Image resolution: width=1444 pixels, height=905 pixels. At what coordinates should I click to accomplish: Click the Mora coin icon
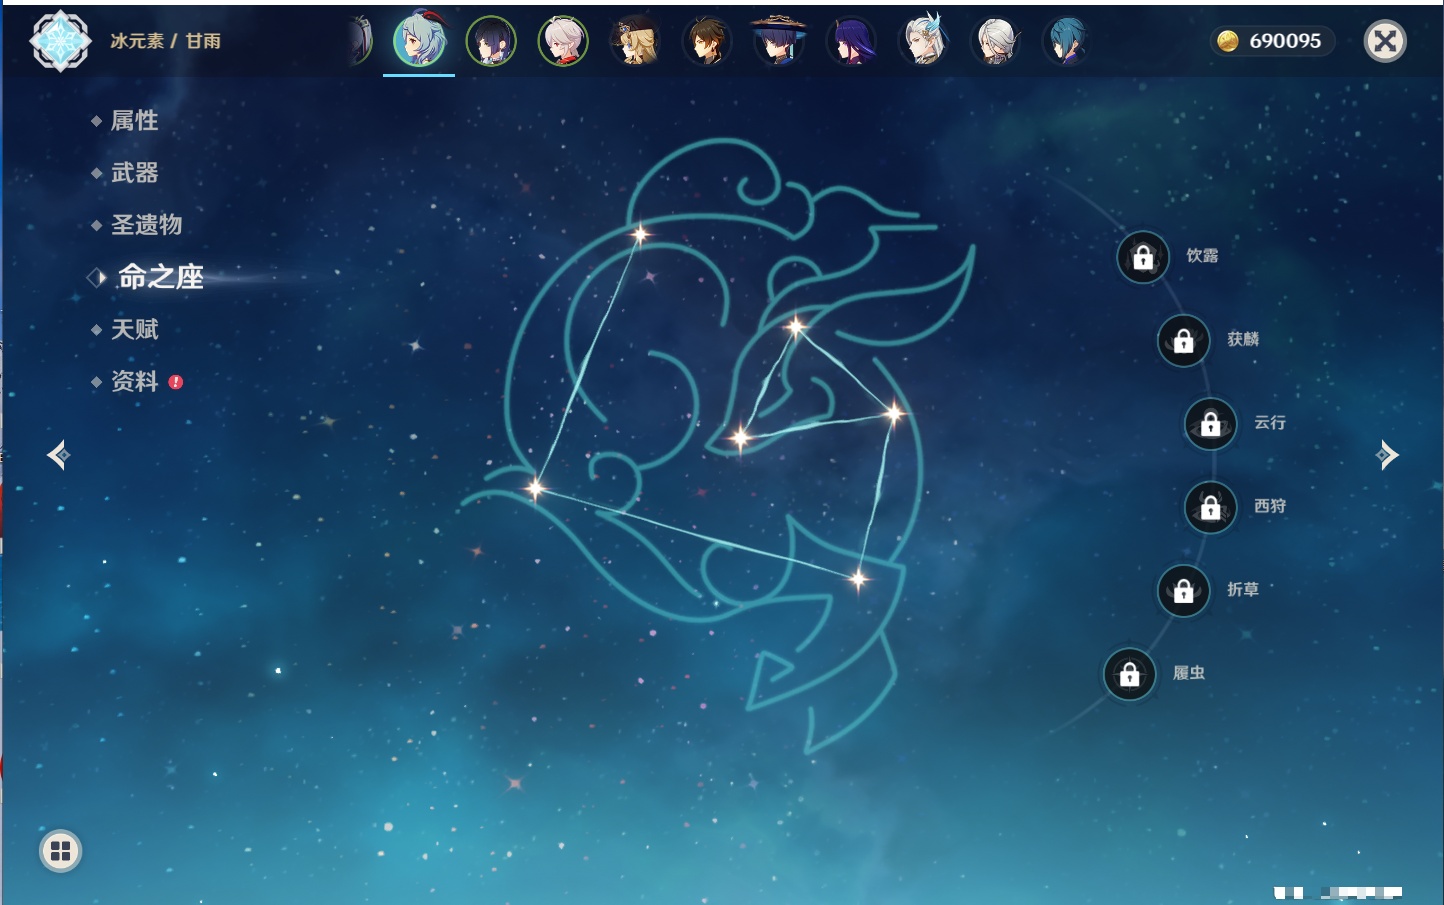[1228, 41]
